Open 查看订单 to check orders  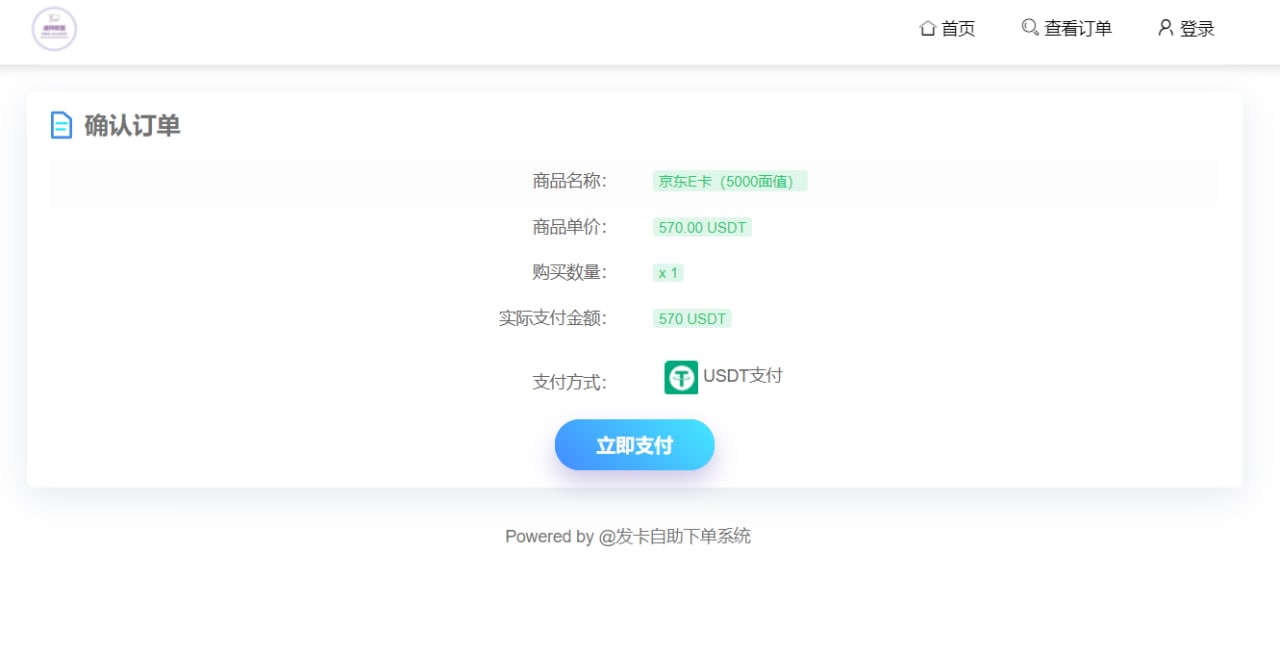click(1077, 28)
